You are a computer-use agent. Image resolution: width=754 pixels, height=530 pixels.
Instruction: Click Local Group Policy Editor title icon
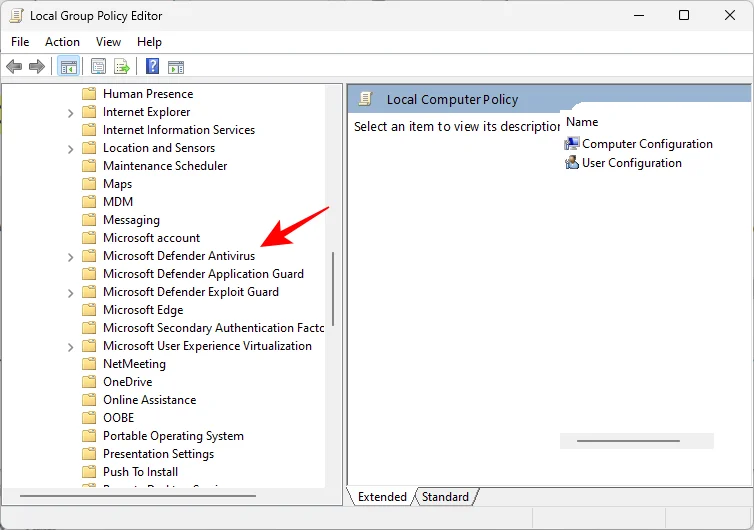pyautogui.click(x=16, y=15)
